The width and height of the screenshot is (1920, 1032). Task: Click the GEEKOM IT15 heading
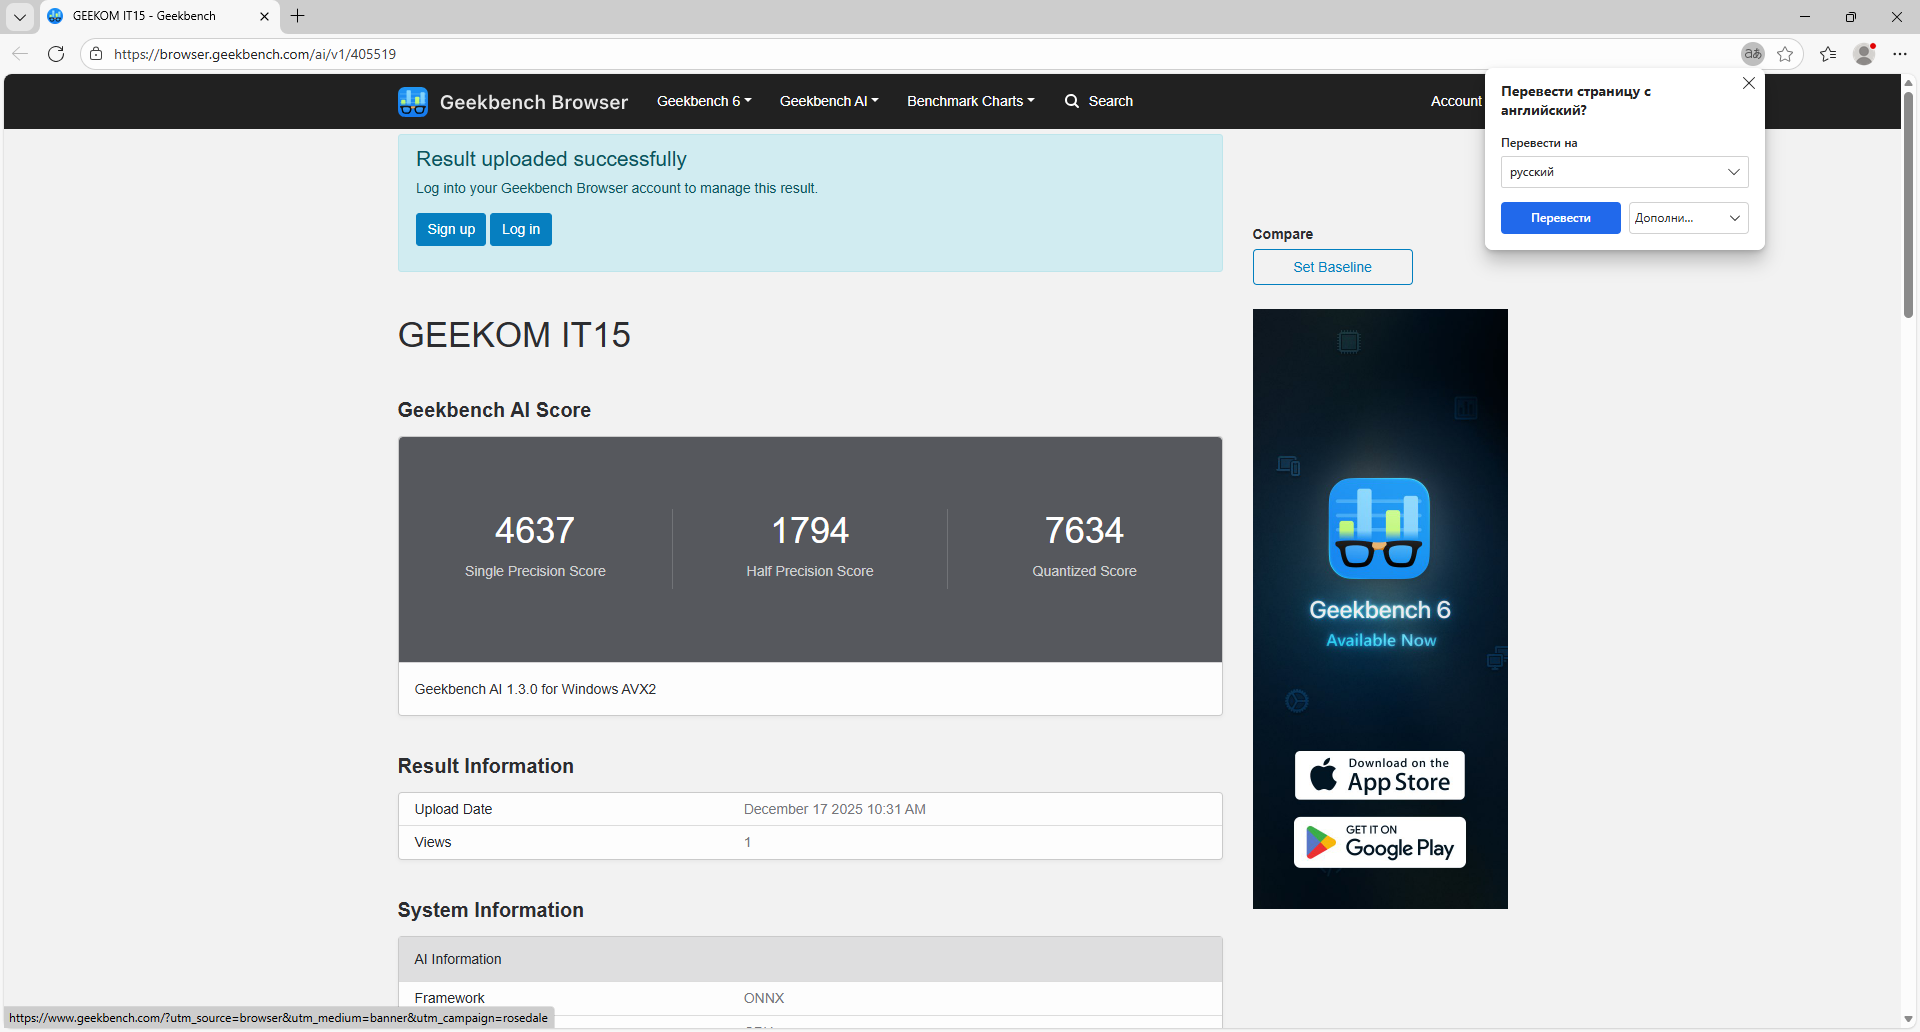tap(514, 335)
